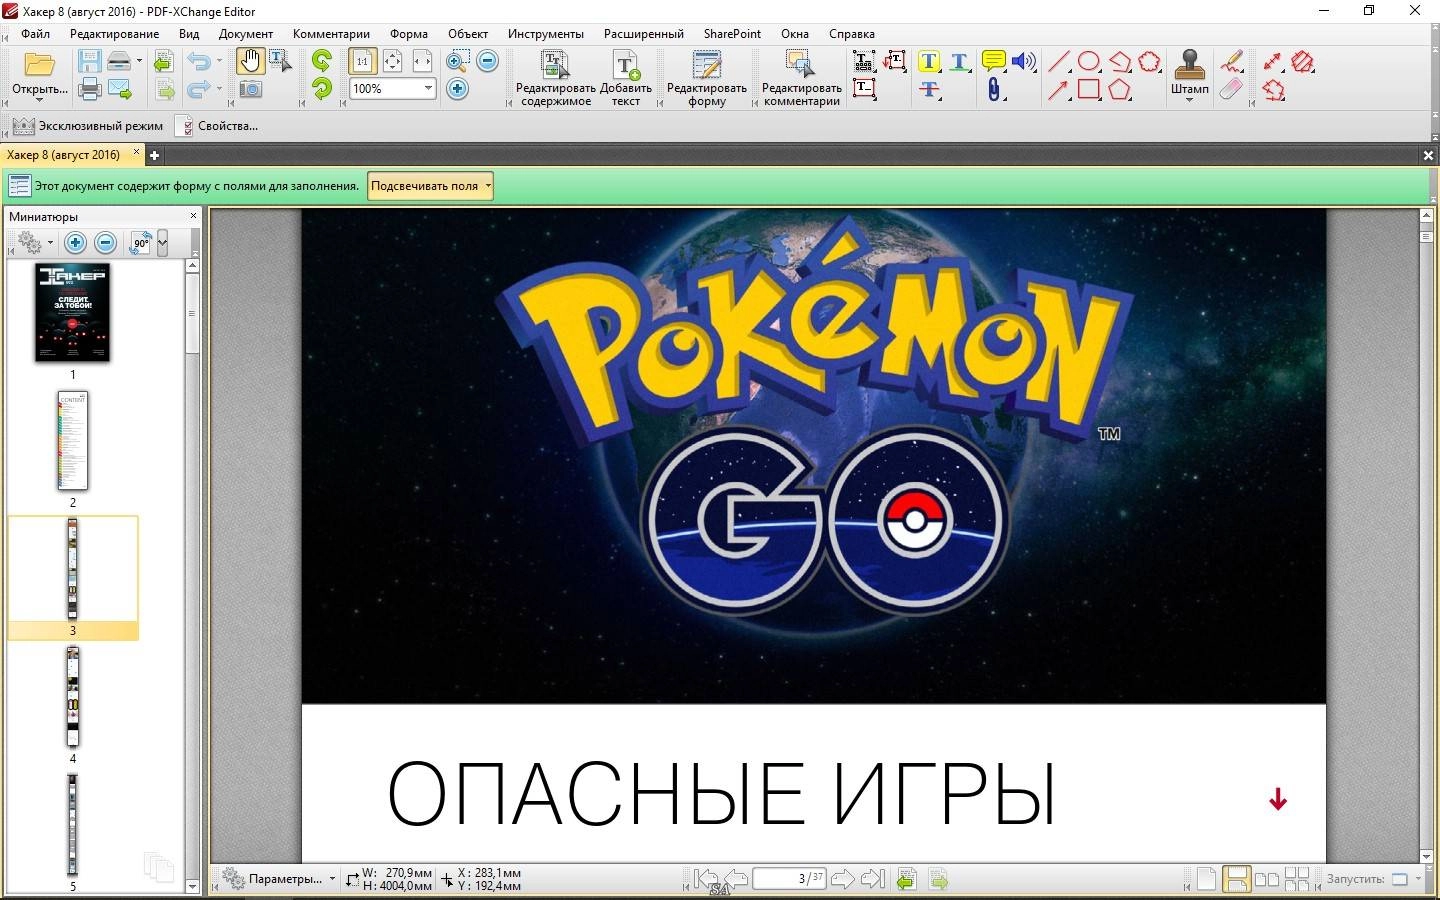Click the Print icon in toolbar
The width and height of the screenshot is (1440, 900).
click(x=90, y=90)
